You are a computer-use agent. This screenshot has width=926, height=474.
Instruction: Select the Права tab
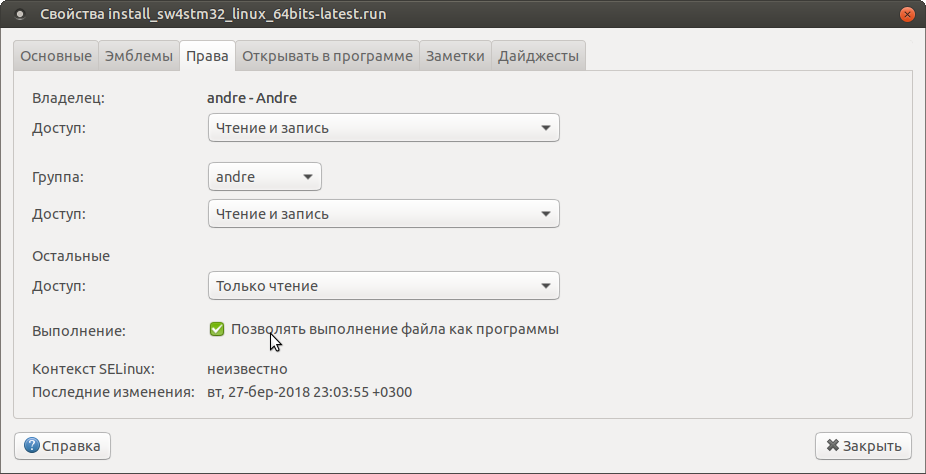pos(207,56)
